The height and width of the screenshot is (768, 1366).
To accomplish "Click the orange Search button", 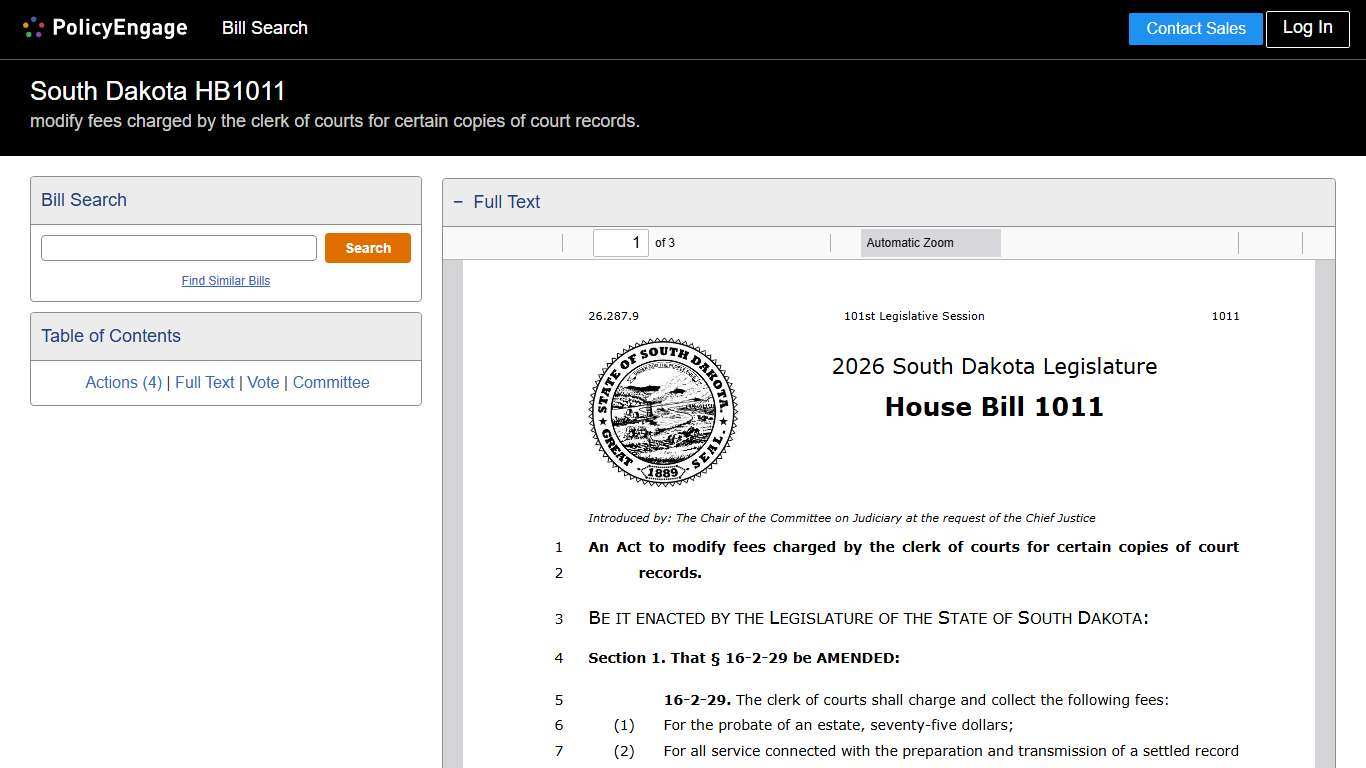I will coord(367,247).
